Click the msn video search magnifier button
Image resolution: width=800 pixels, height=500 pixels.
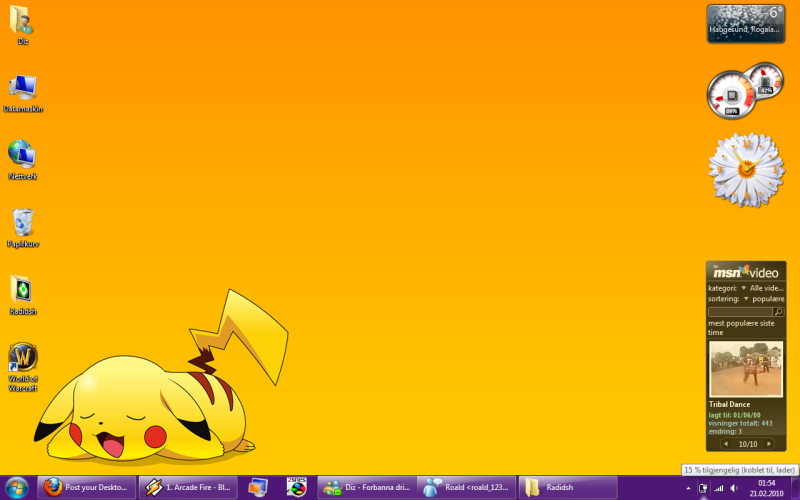778,311
